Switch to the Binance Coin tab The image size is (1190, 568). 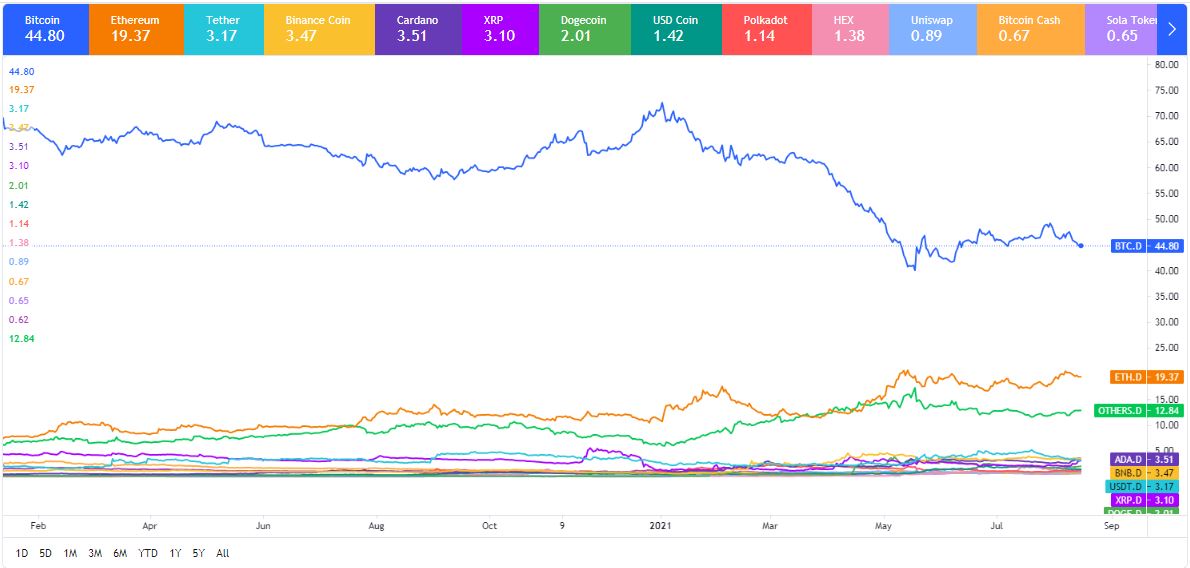[320, 28]
